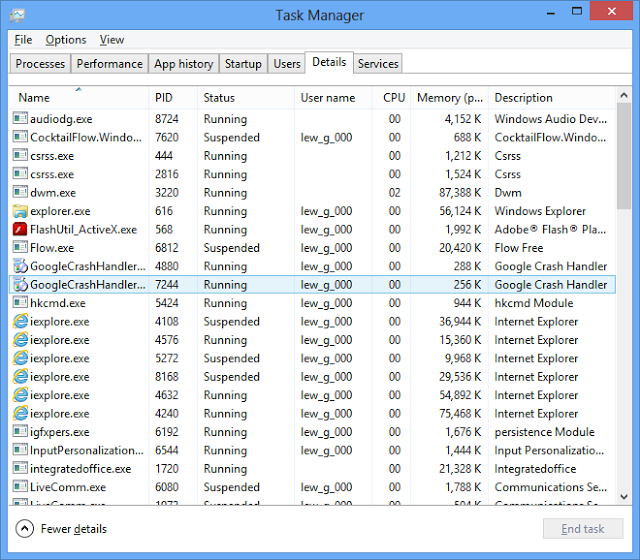This screenshot has width=640, height=560.
Task: Click the explorer.exe folder icon
Action: tap(20, 211)
